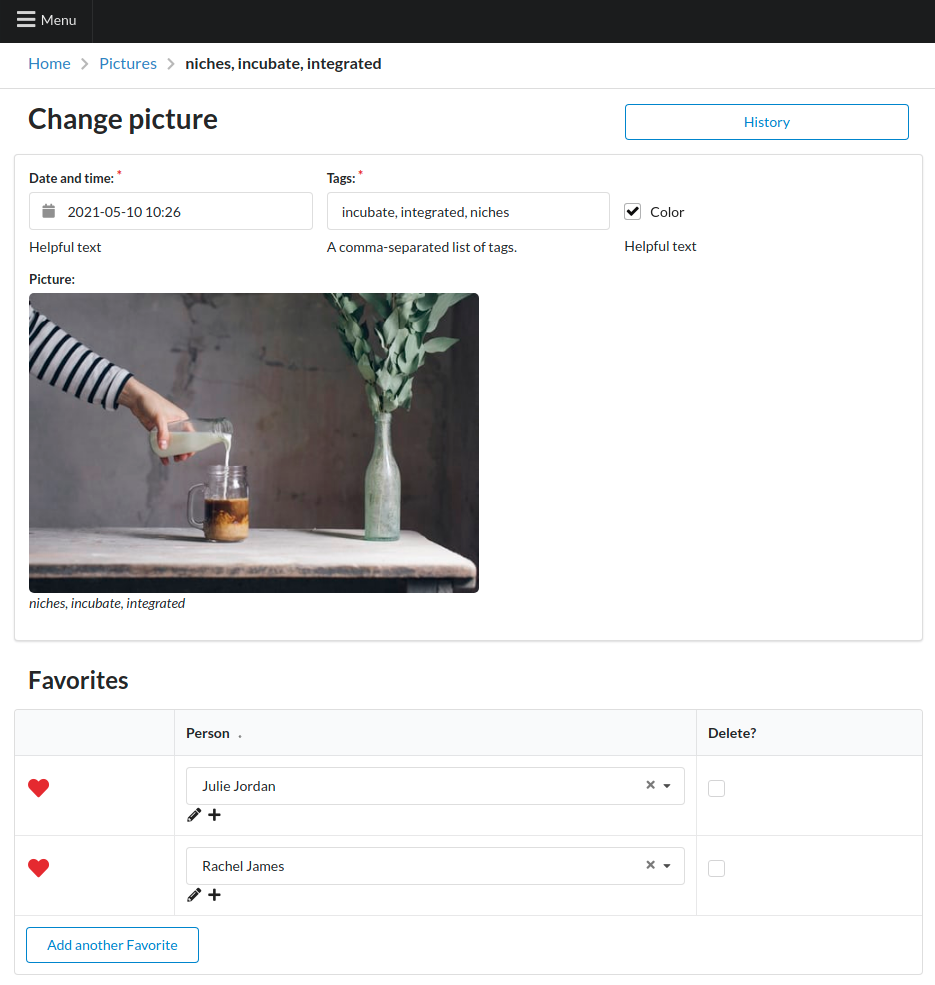Screen dimensions: 935x985
Task: Click the Change picture heading
Action: 123,119
